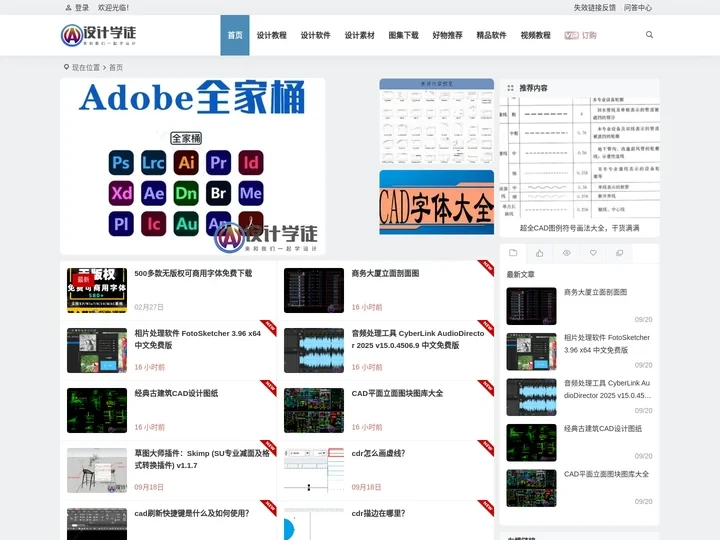This screenshot has height=540, width=720.
Task: Select the heart favorites tab icon
Action: point(593,253)
